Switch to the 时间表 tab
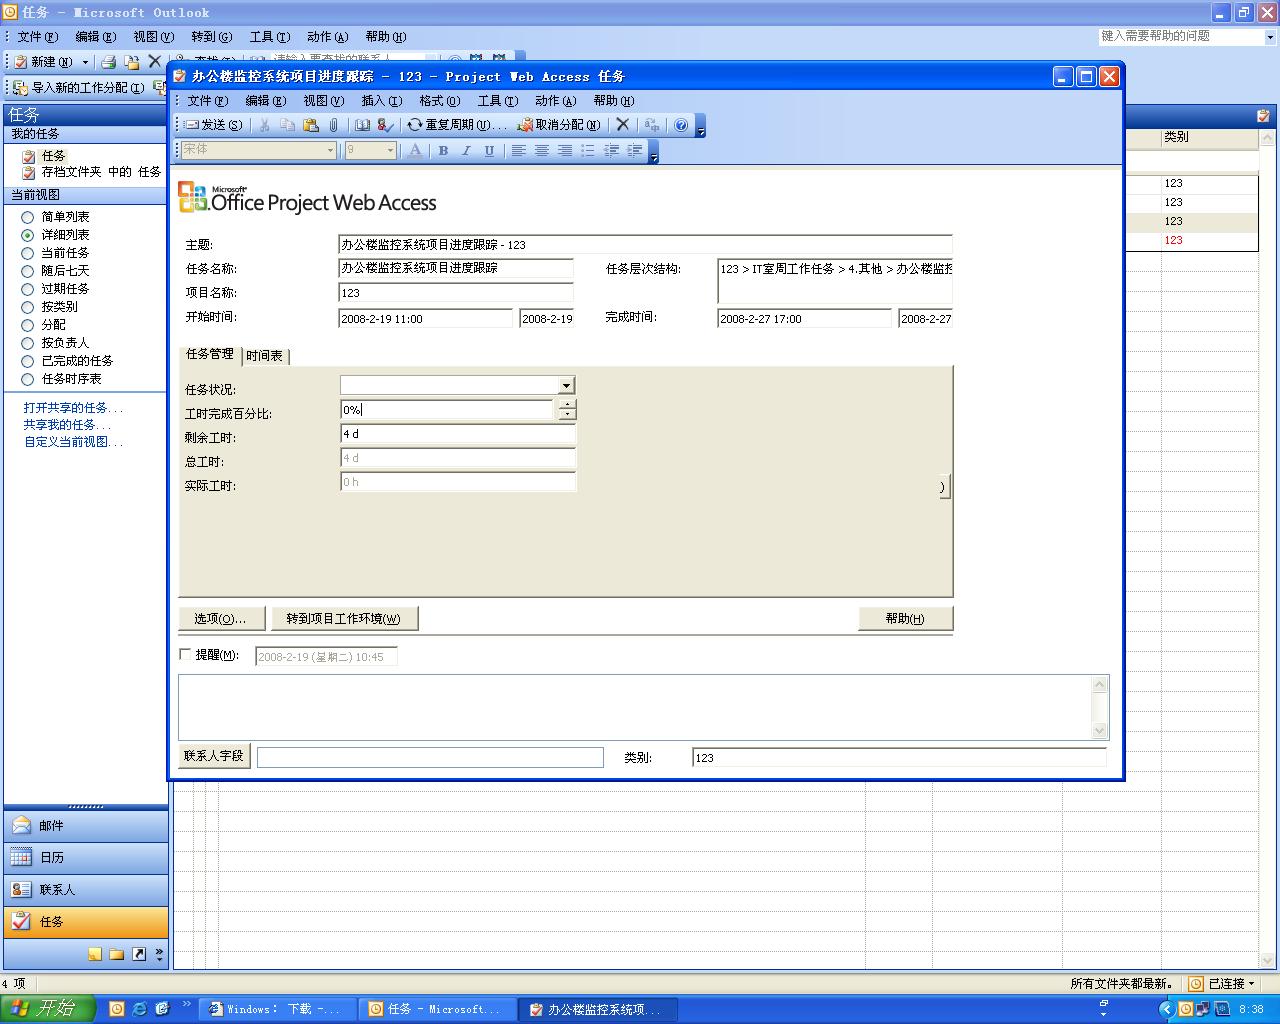This screenshot has width=1280, height=1024. coord(265,356)
